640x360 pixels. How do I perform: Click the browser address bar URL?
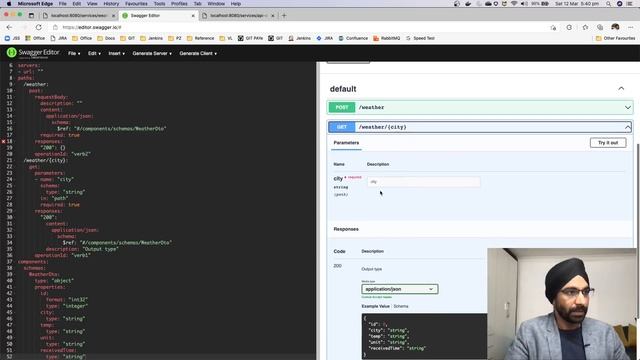92,27
